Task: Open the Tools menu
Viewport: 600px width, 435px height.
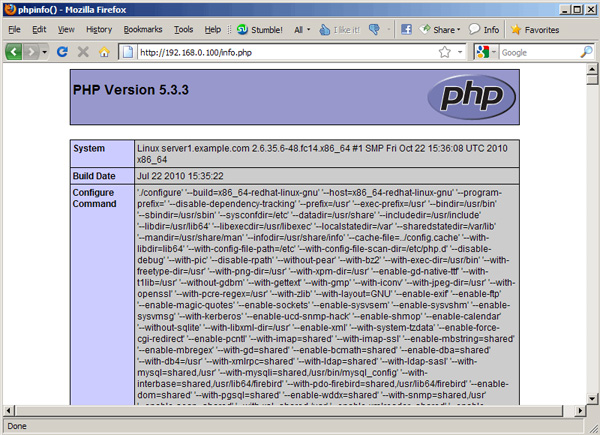Action: pos(183,29)
